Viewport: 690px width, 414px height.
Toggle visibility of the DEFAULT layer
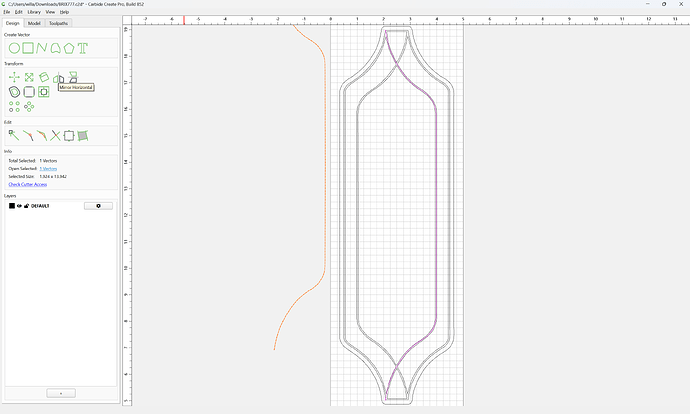19,206
